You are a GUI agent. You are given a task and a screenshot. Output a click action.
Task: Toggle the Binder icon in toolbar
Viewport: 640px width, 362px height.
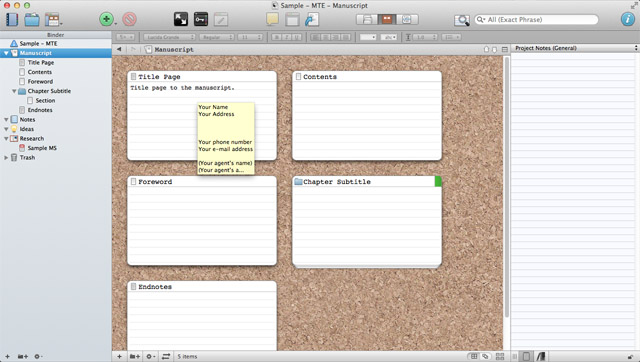coord(12,20)
